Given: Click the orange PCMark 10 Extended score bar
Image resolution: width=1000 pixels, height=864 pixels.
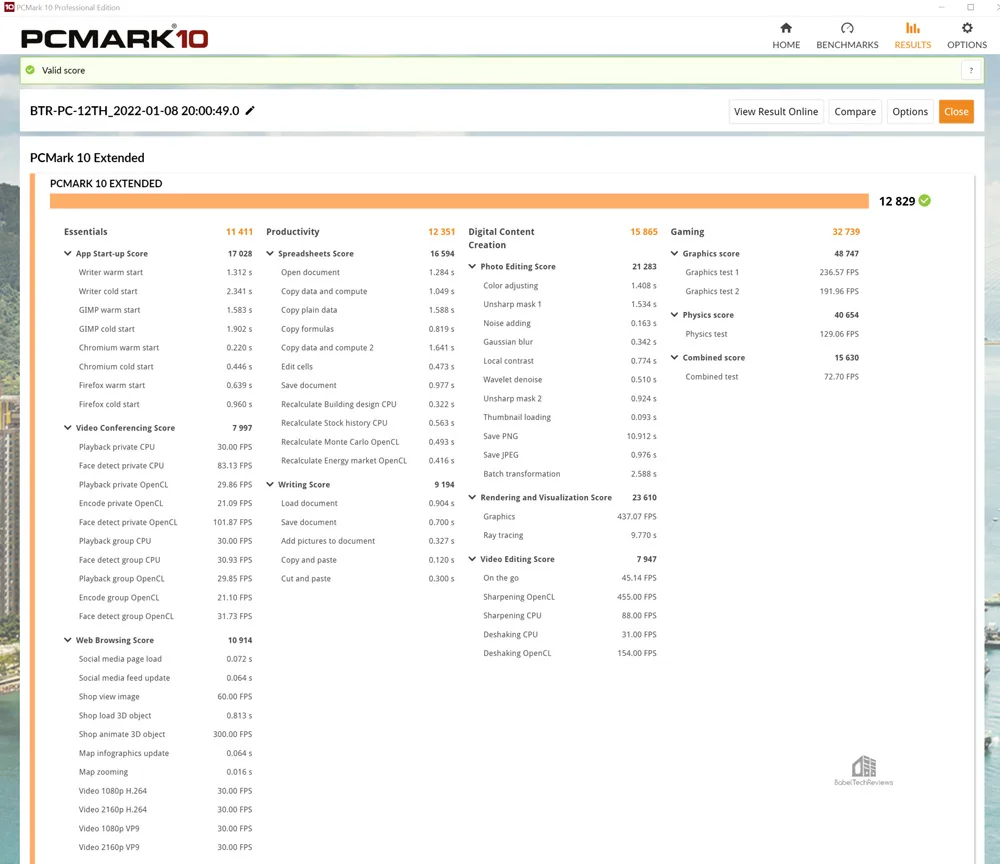Looking at the screenshot, I should point(459,201).
